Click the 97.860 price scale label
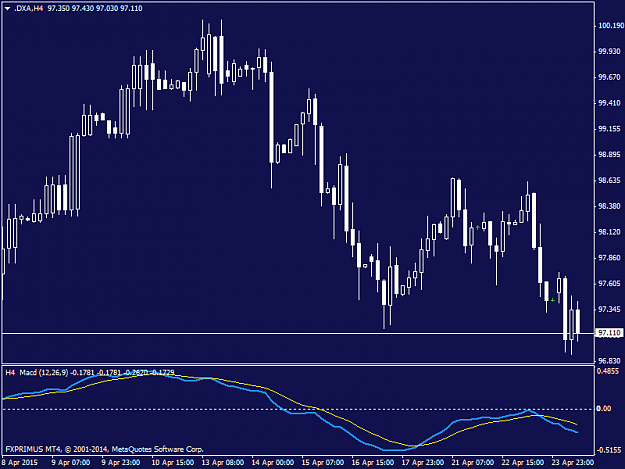 pyautogui.click(x=609, y=258)
